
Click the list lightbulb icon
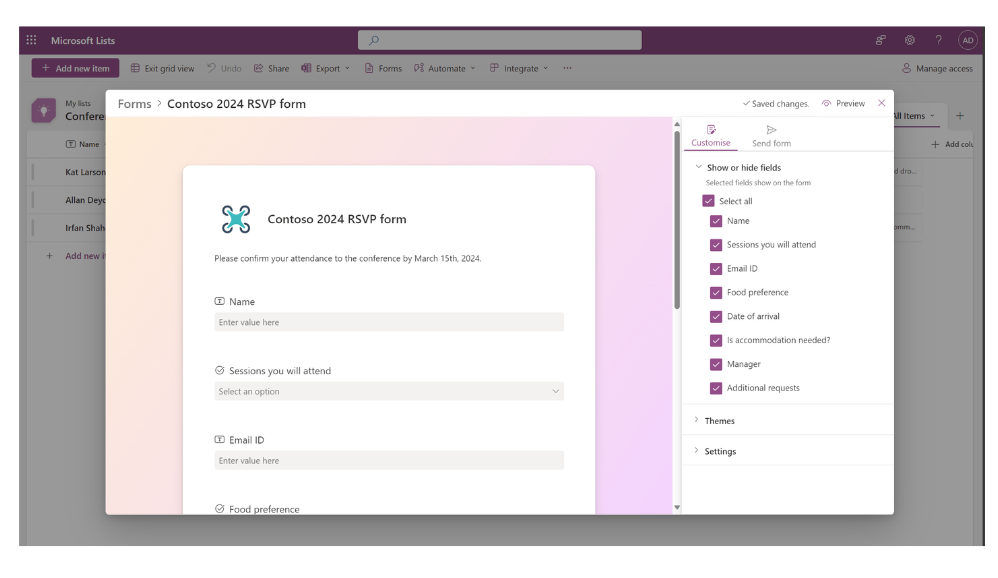click(x=43, y=111)
